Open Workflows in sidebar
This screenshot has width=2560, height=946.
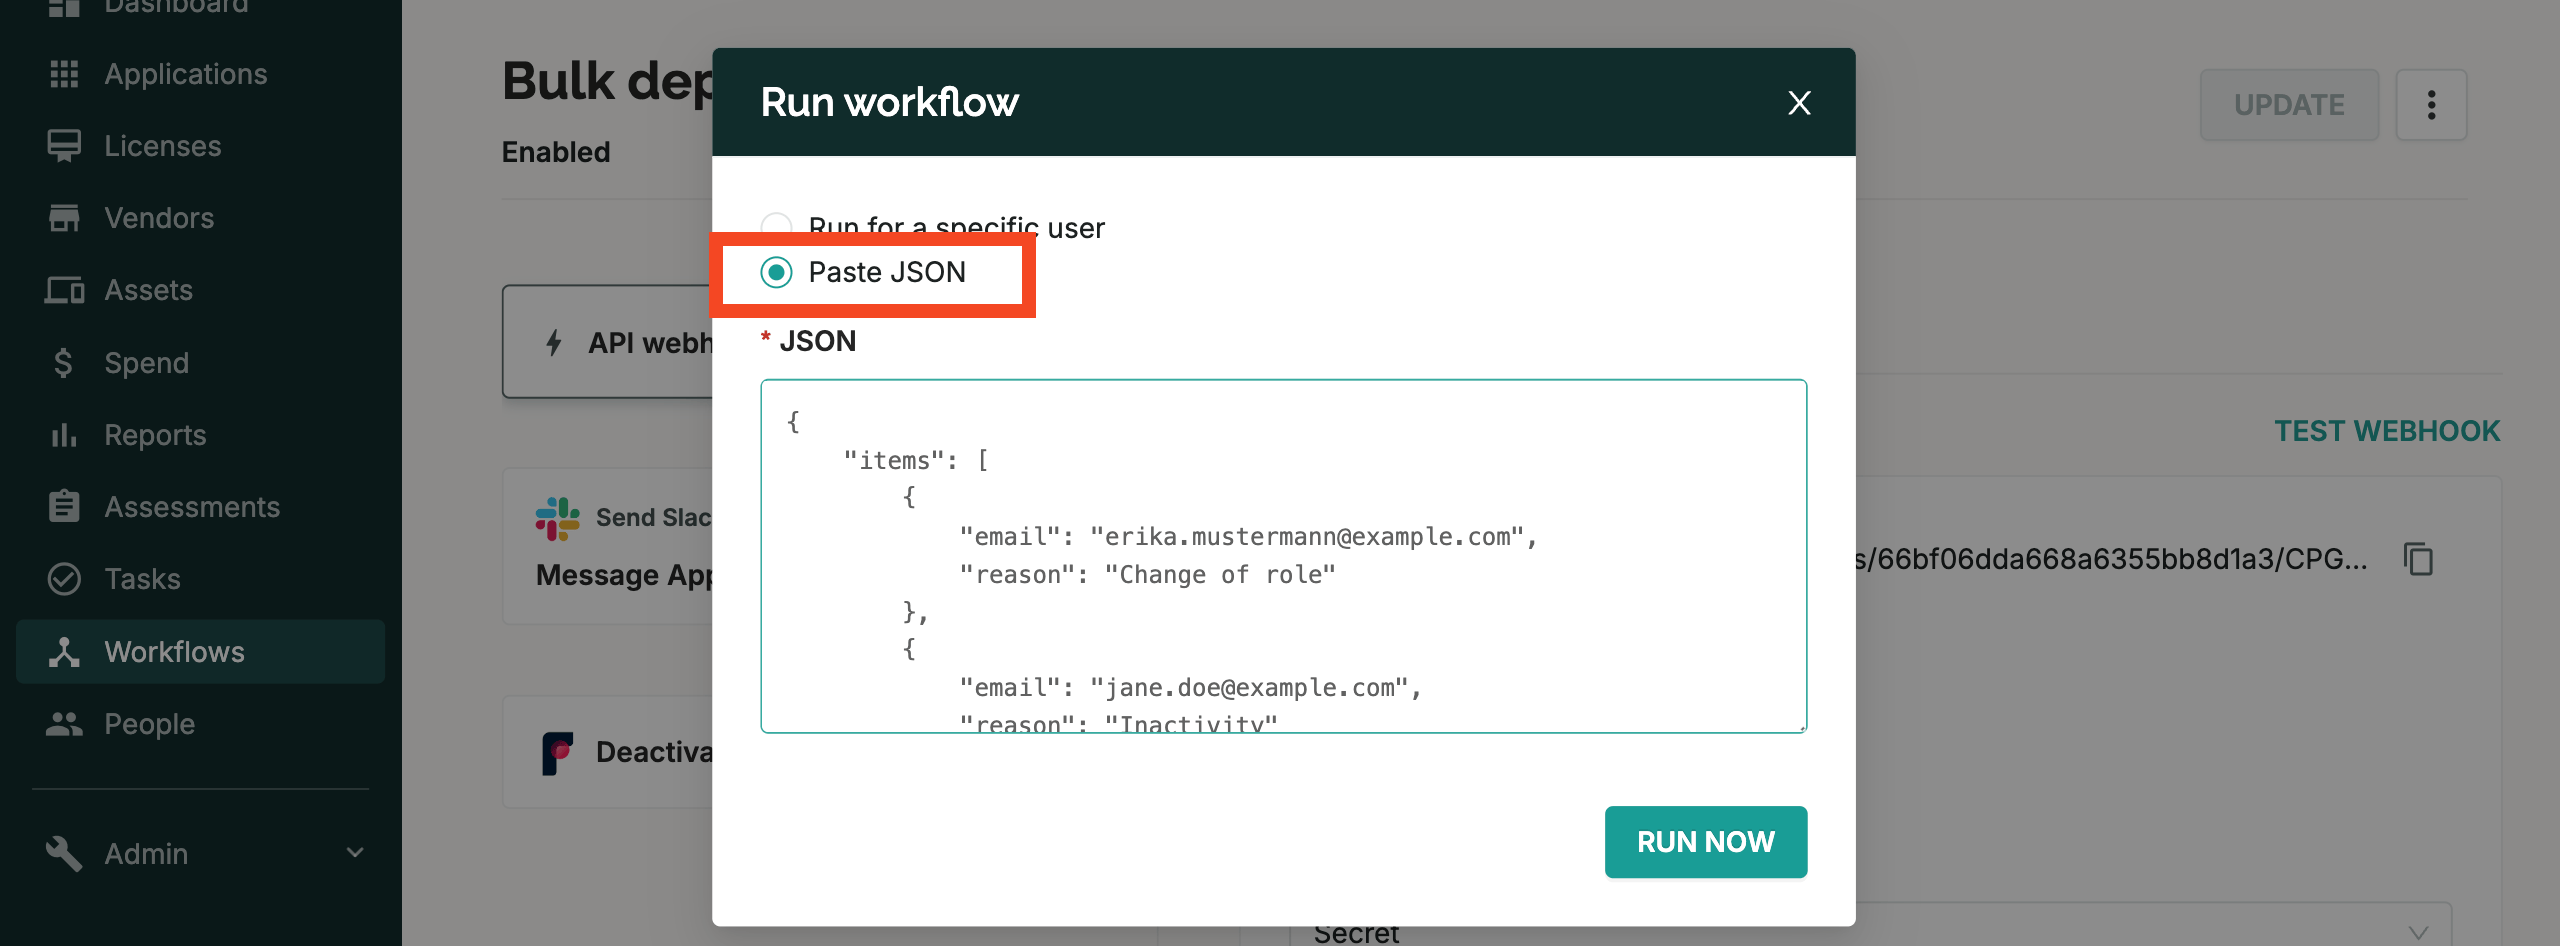(x=200, y=652)
